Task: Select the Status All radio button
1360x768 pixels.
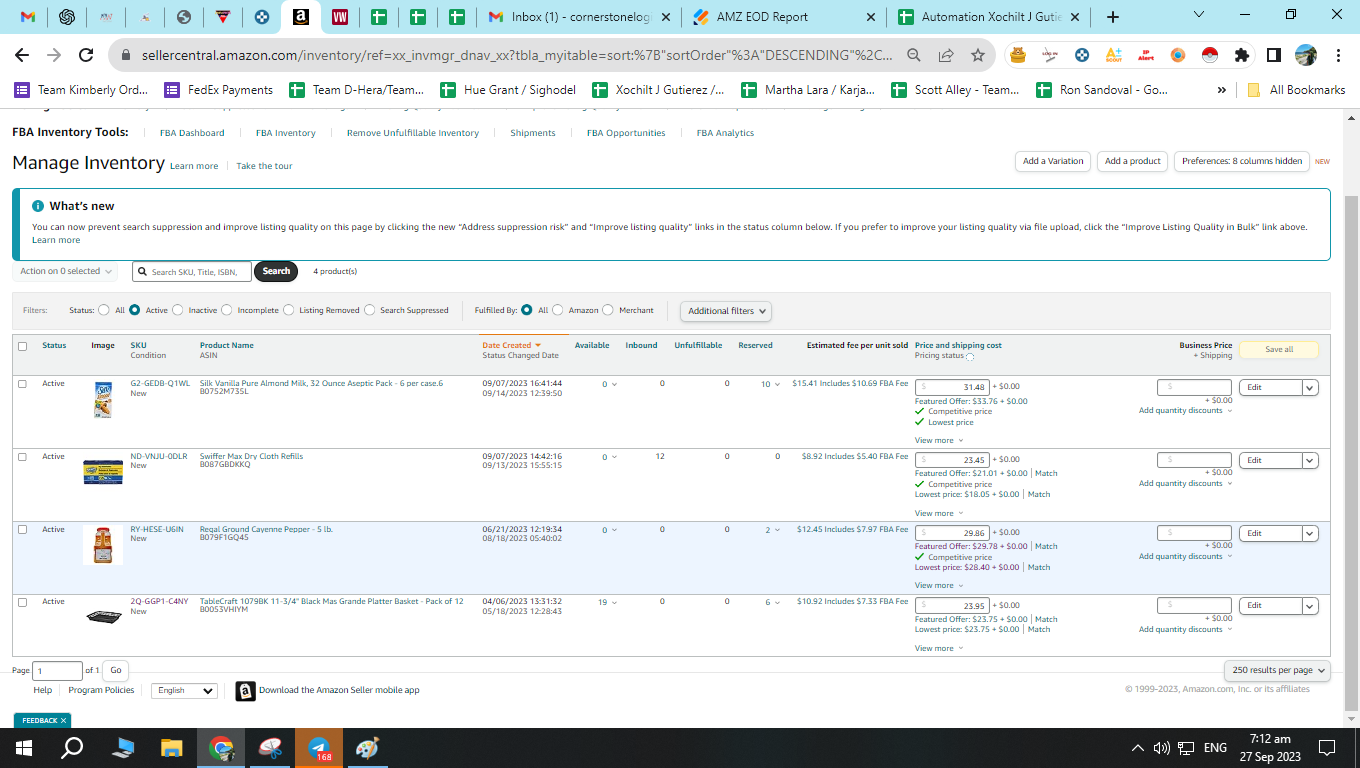Action: pos(104,310)
